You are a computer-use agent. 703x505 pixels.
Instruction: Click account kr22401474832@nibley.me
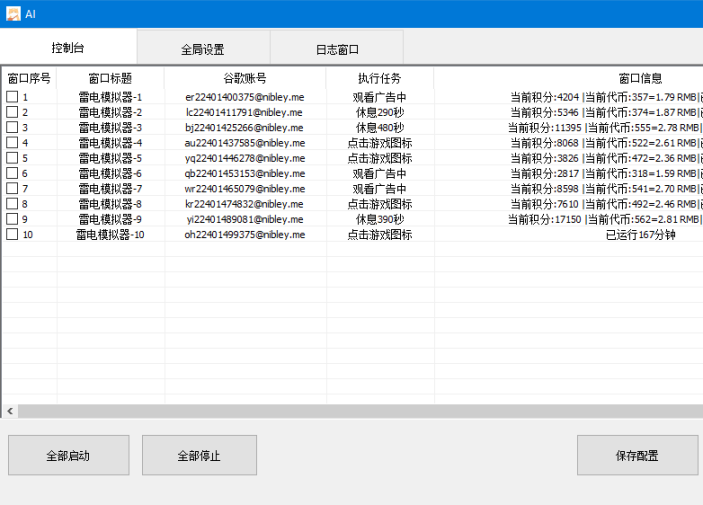[245, 204]
